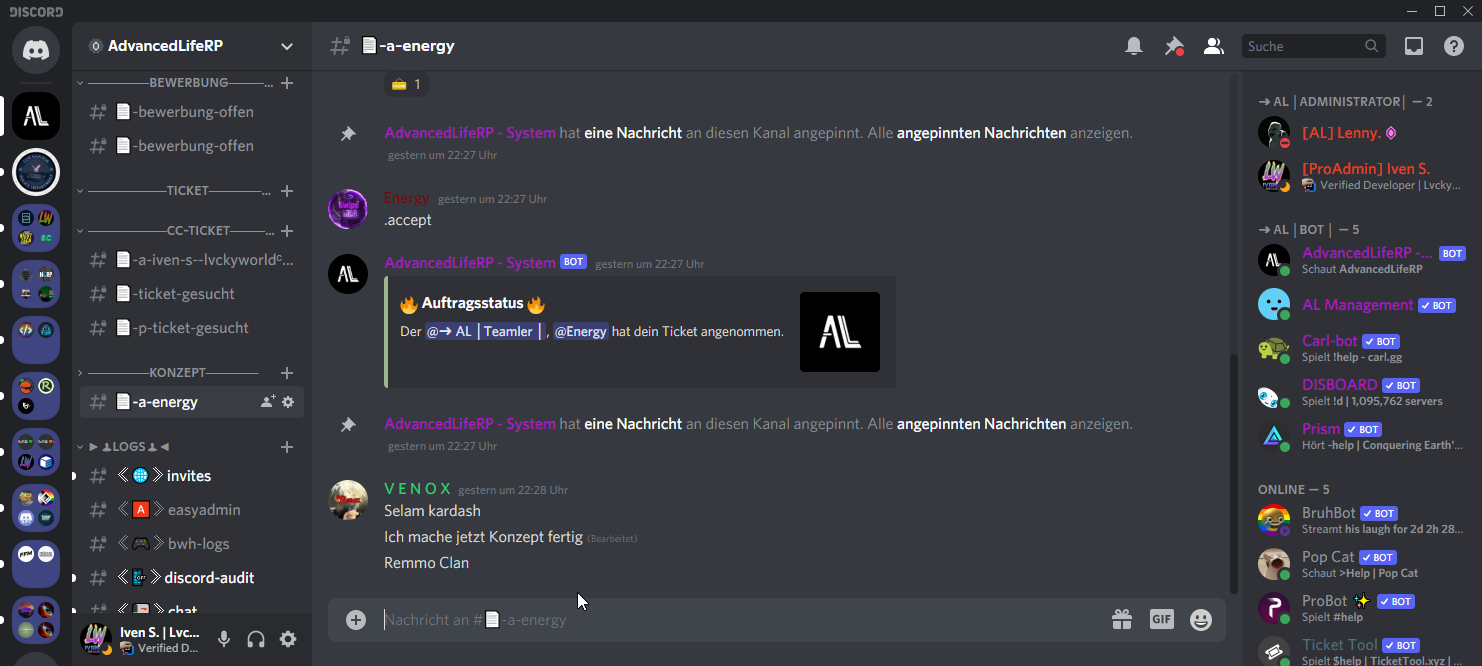Open the help question mark icon
1482x666 pixels.
point(1454,46)
